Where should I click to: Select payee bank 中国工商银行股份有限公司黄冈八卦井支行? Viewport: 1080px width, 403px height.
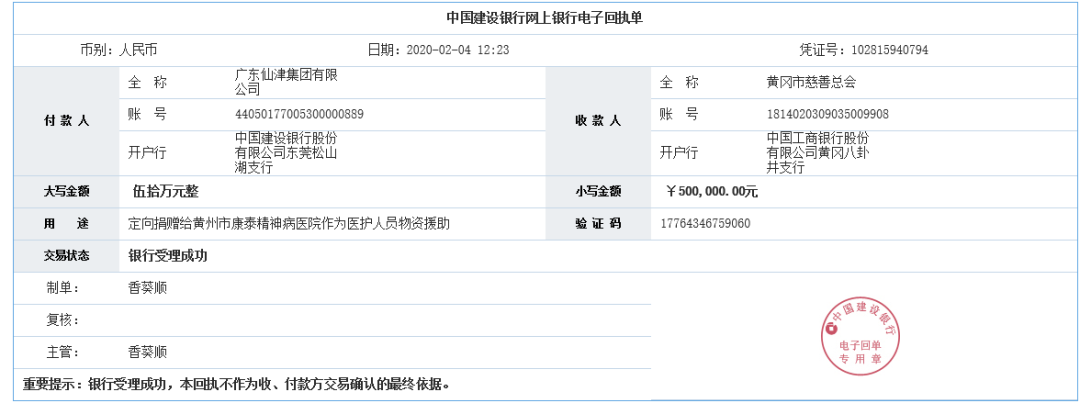(x=818, y=153)
